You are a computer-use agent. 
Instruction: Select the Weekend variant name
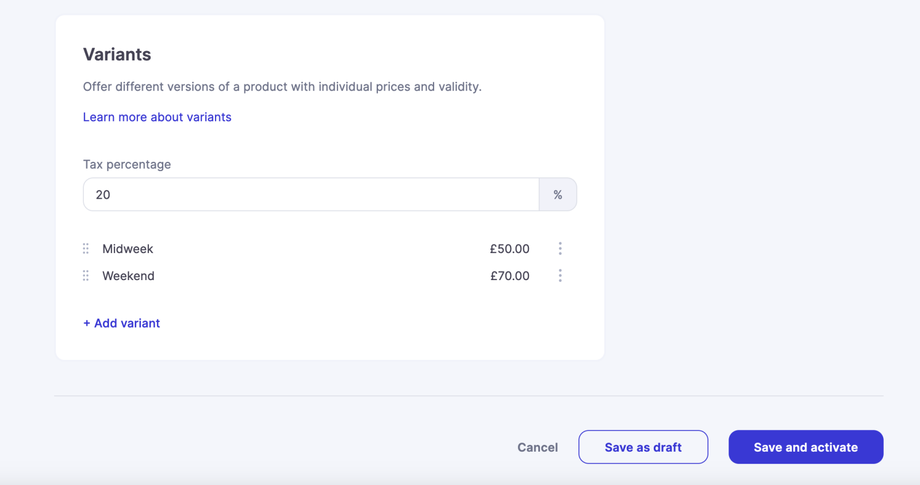click(128, 276)
